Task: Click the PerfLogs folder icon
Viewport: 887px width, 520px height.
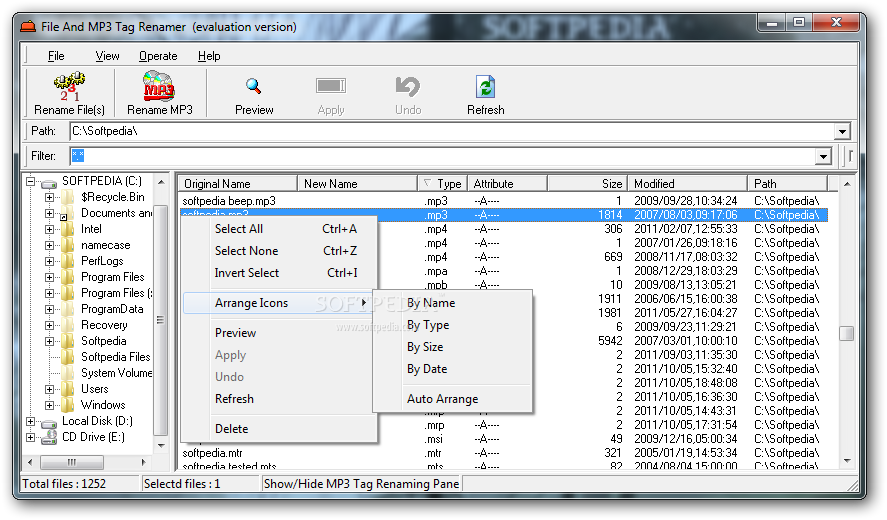Action: pyautogui.click(x=68, y=261)
